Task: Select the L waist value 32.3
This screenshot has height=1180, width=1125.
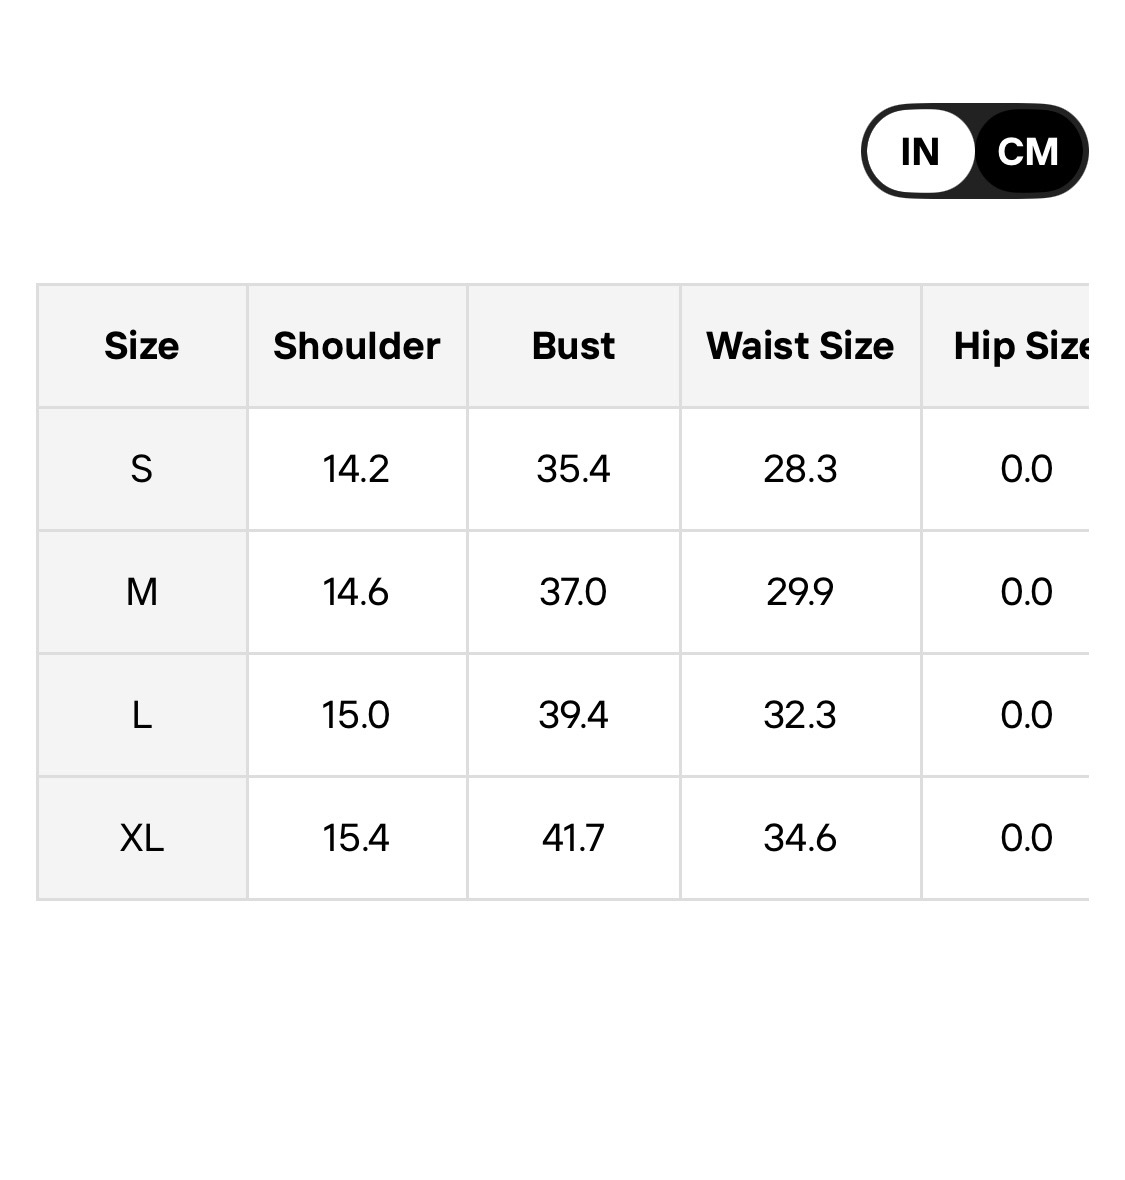Action: [x=800, y=715]
